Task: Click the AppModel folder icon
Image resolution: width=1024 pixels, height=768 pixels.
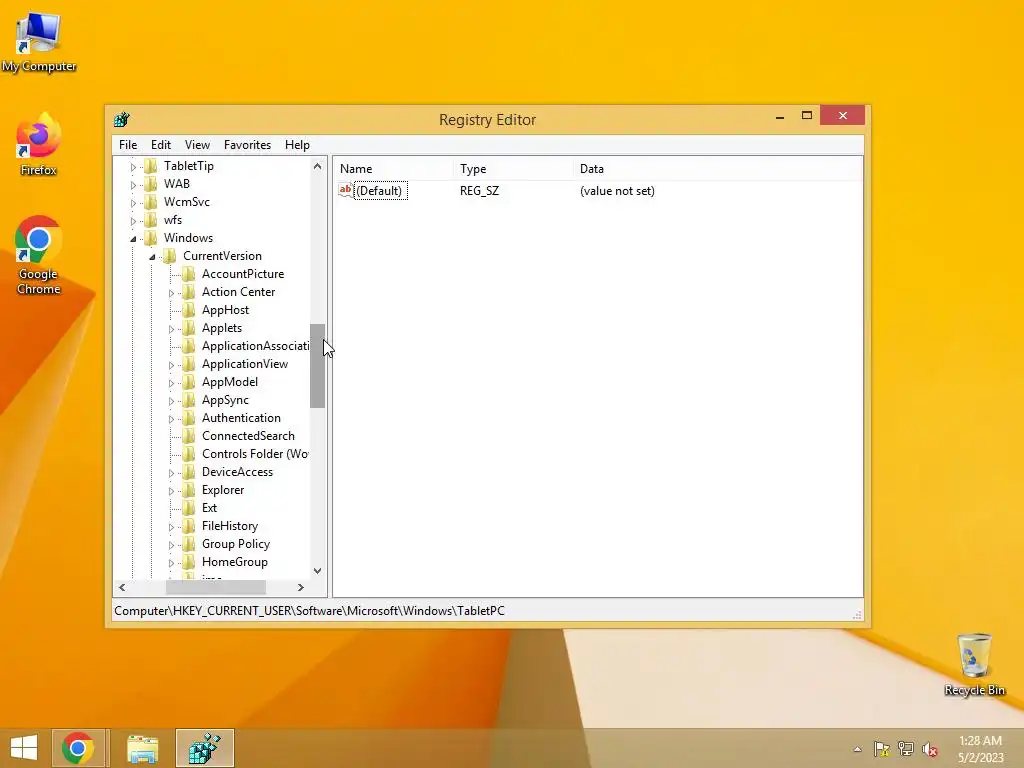Action: pos(189,382)
